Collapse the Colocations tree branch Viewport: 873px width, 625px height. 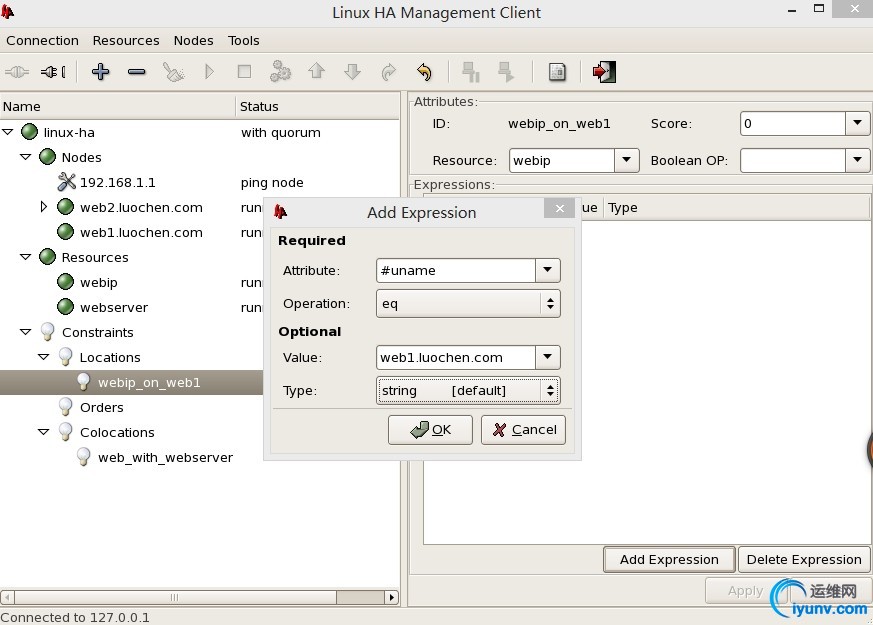click(43, 432)
